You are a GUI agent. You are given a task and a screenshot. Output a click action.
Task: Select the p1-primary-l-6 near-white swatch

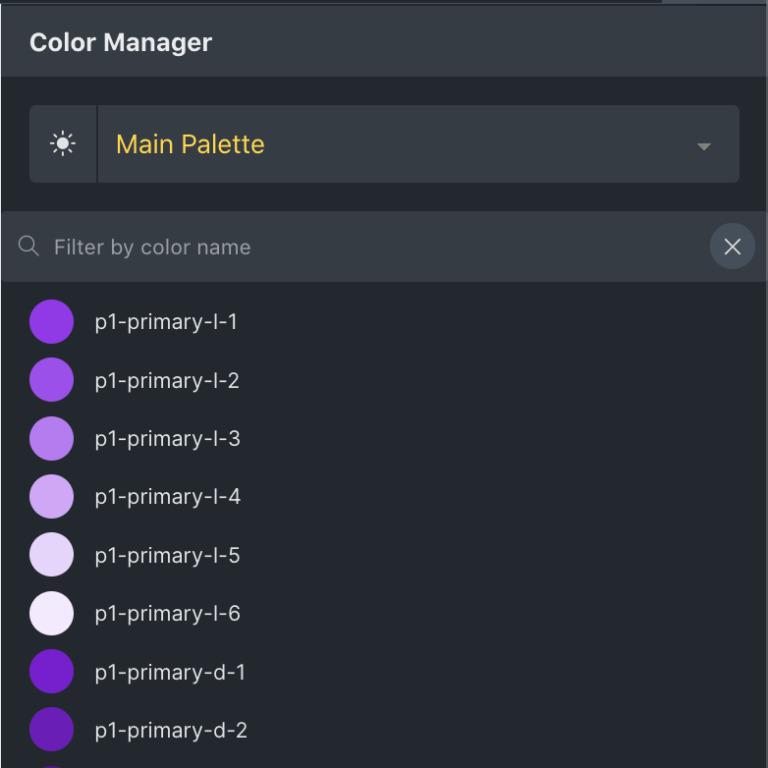pyautogui.click(x=51, y=613)
